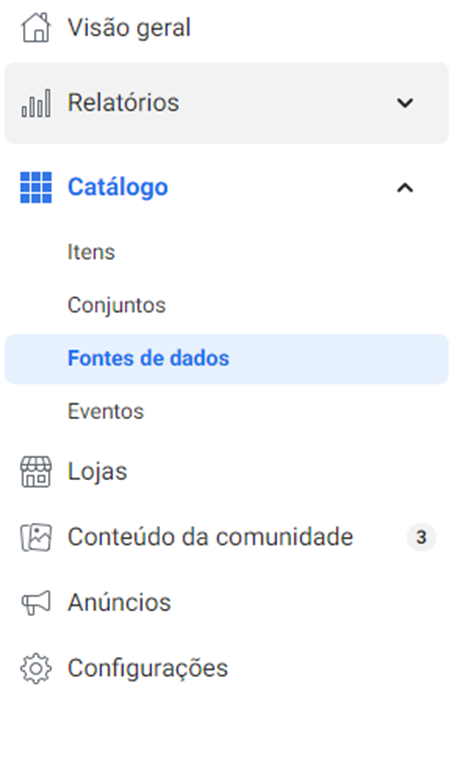Open the Lojas menu item
Viewport: 452px width, 767px height.
pos(97,472)
